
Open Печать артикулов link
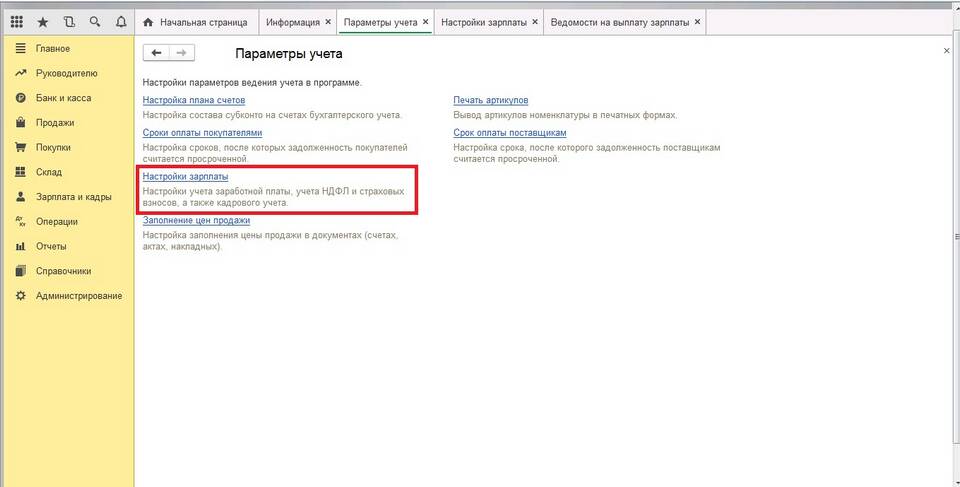[x=490, y=101]
